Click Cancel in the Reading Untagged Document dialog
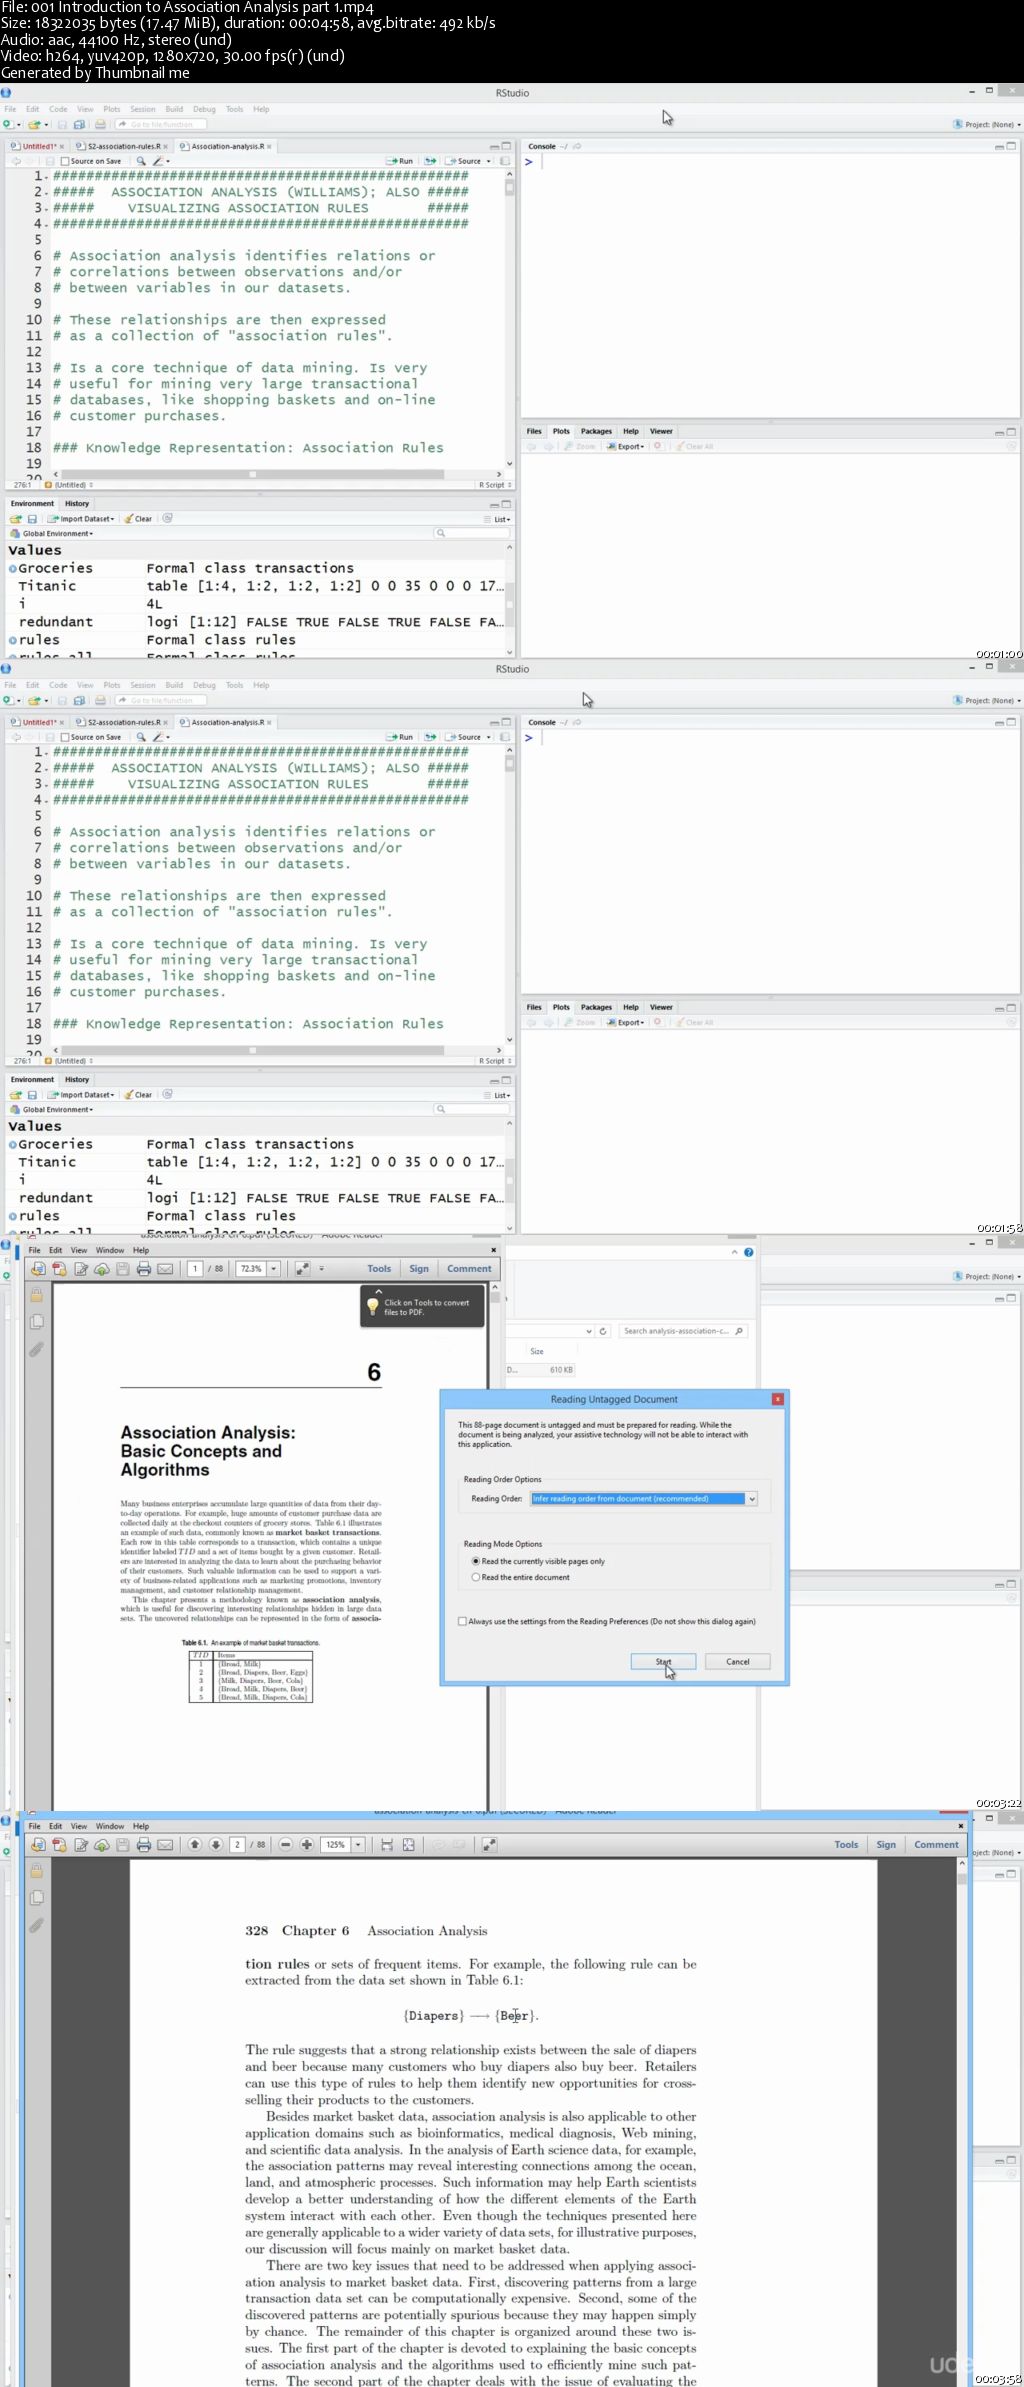The image size is (1024, 2387). (x=738, y=1661)
